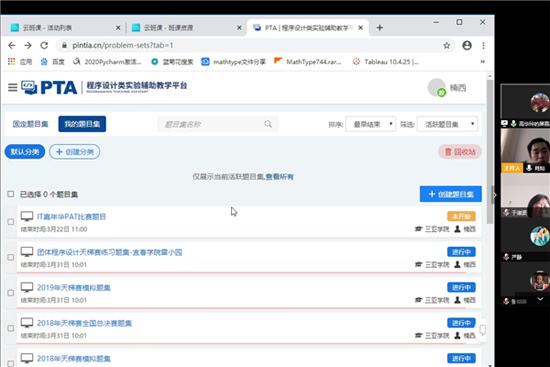Image resolution: width=550 pixels, height=367 pixels.
Task: Bookmark this page with the star icon
Action: click(x=447, y=46)
